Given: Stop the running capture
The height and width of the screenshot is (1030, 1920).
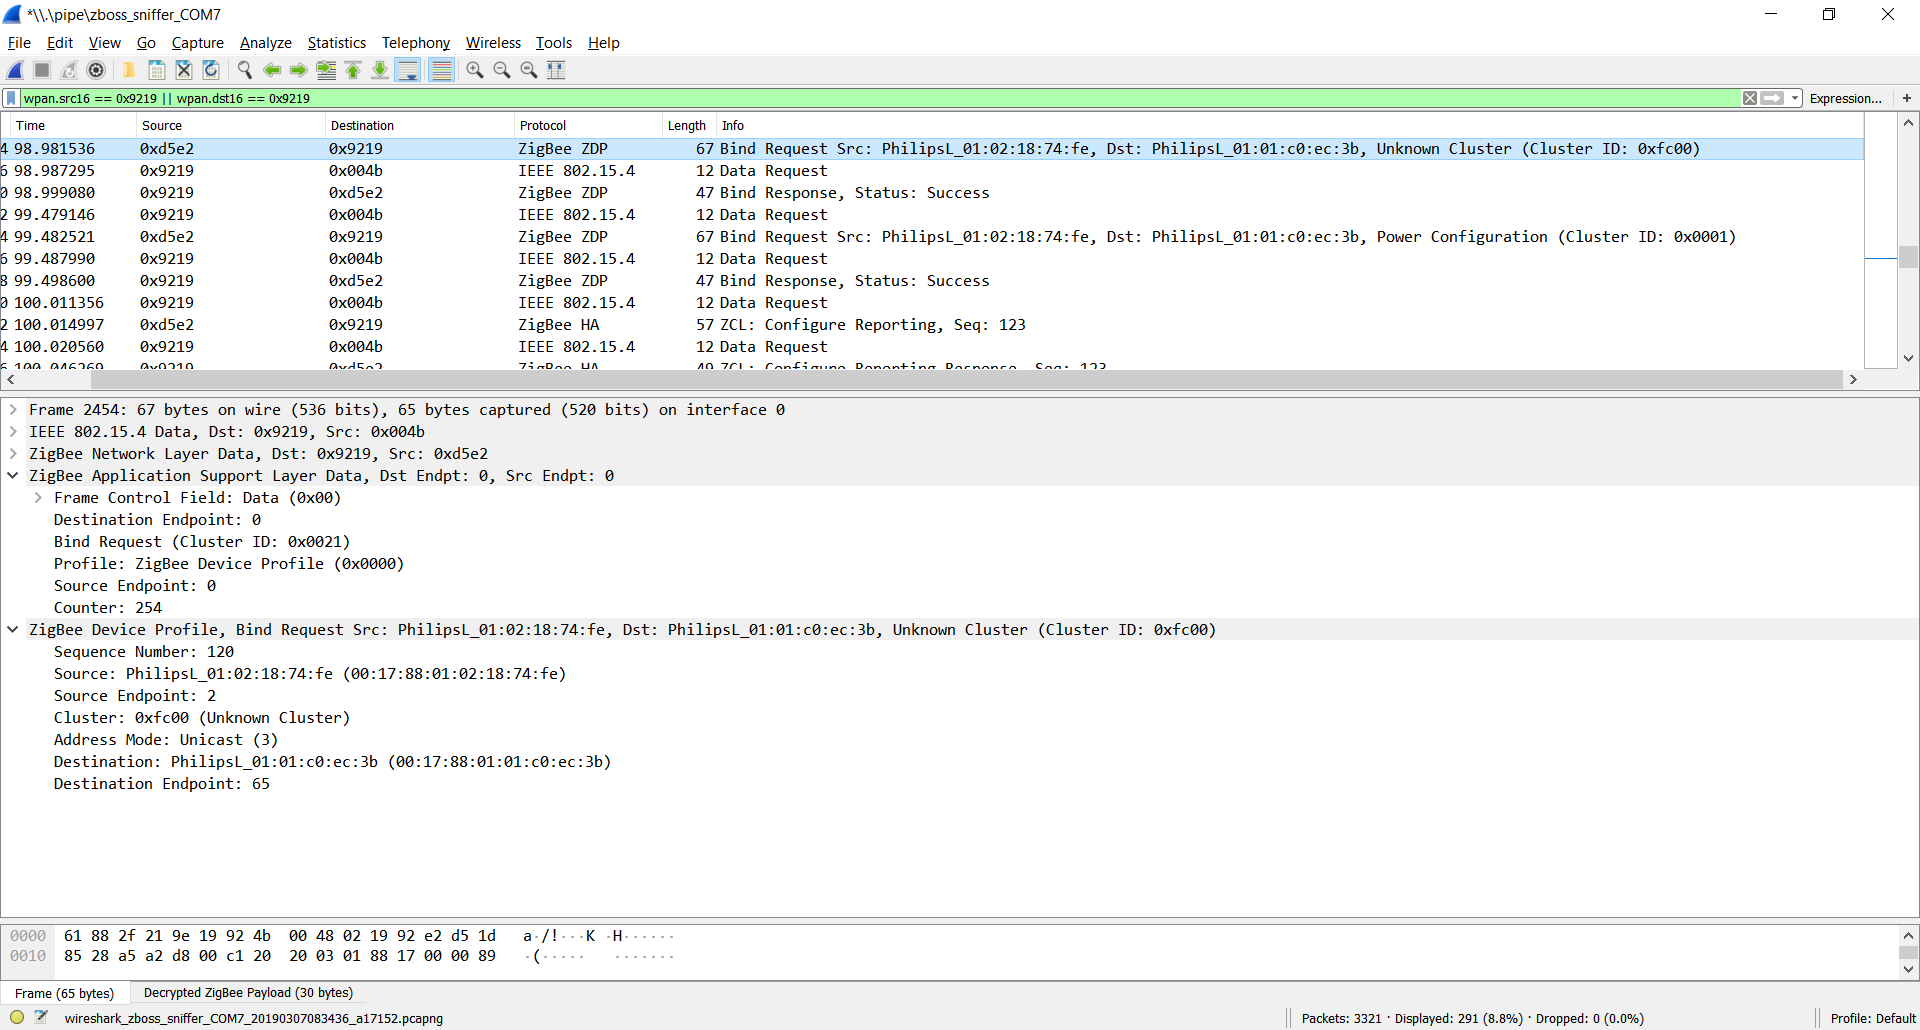Looking at the screenshot, I should (42, 70).
